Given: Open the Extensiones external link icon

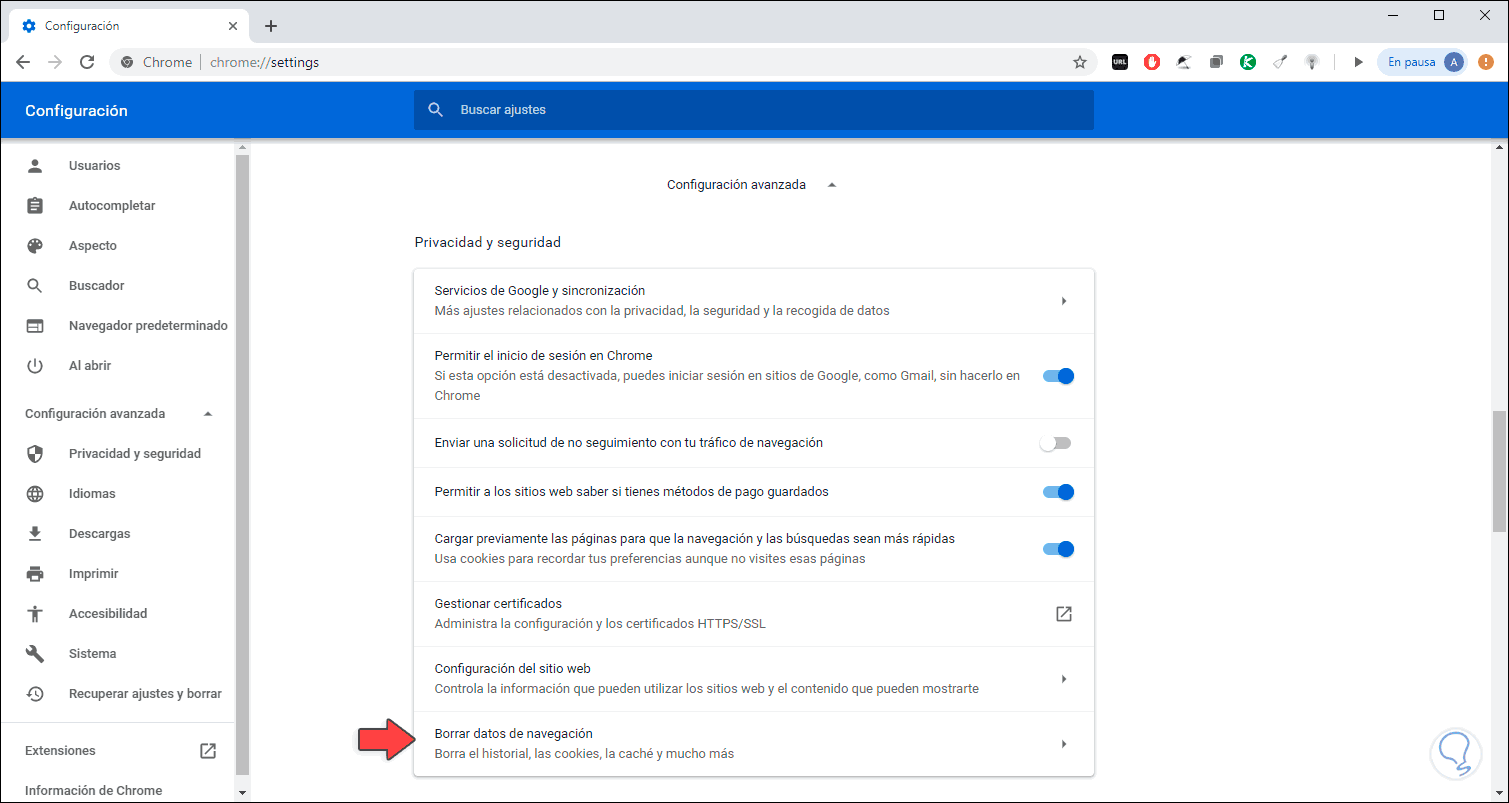Looking at the screenshot, I should tap(208, 751).
